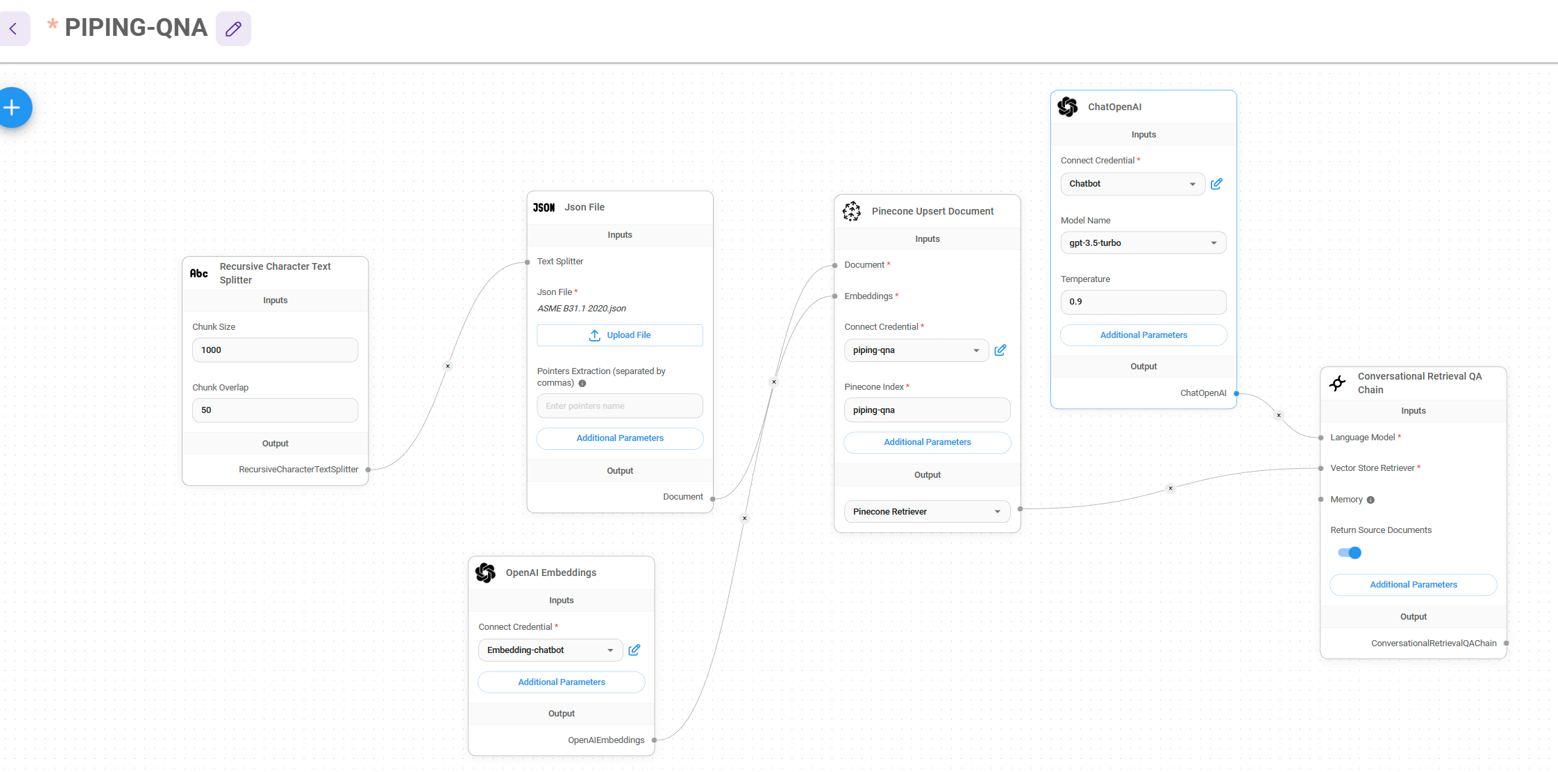The height and width of the screenshot is (772, 1558).
Task: Click the Chunk Overlap field showing 50
Action: (x=275, y=411)
